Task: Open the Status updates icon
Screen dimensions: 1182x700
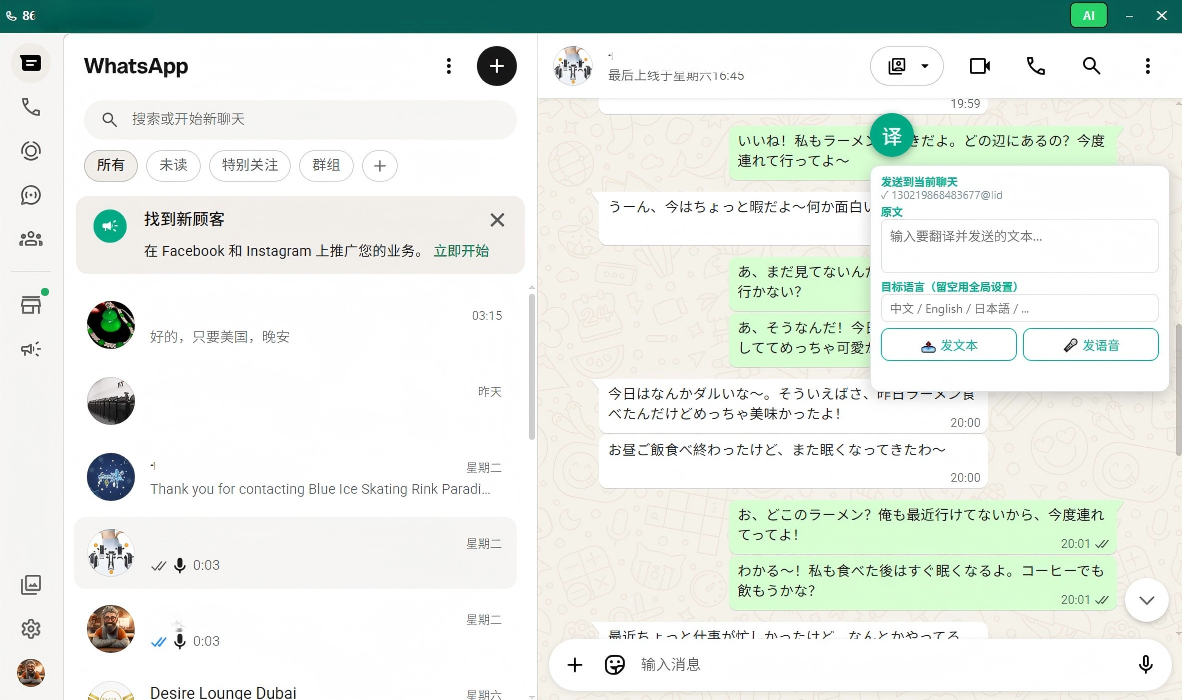Action: point(31,151)
